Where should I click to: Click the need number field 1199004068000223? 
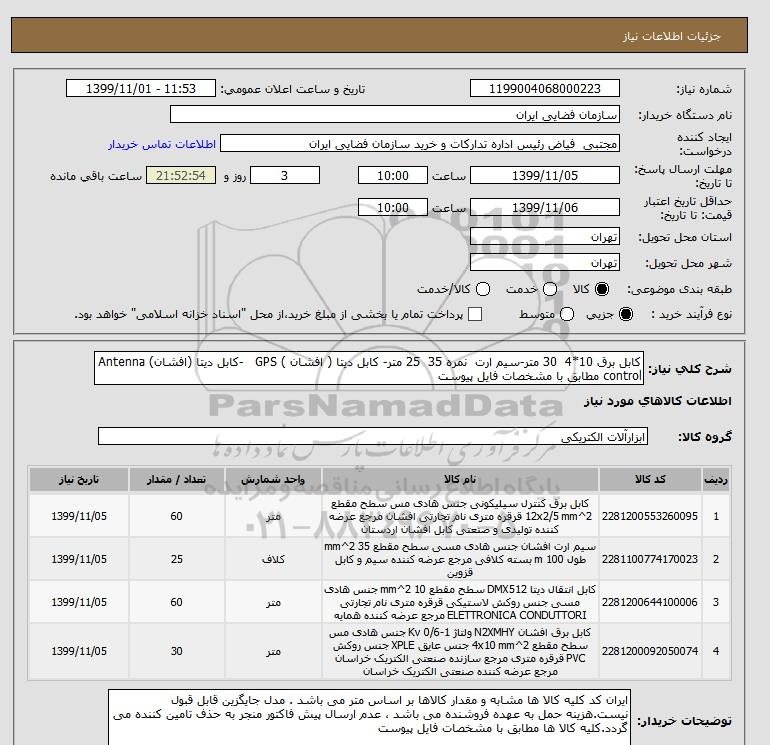pyautogui.click(x=545, y=88)
